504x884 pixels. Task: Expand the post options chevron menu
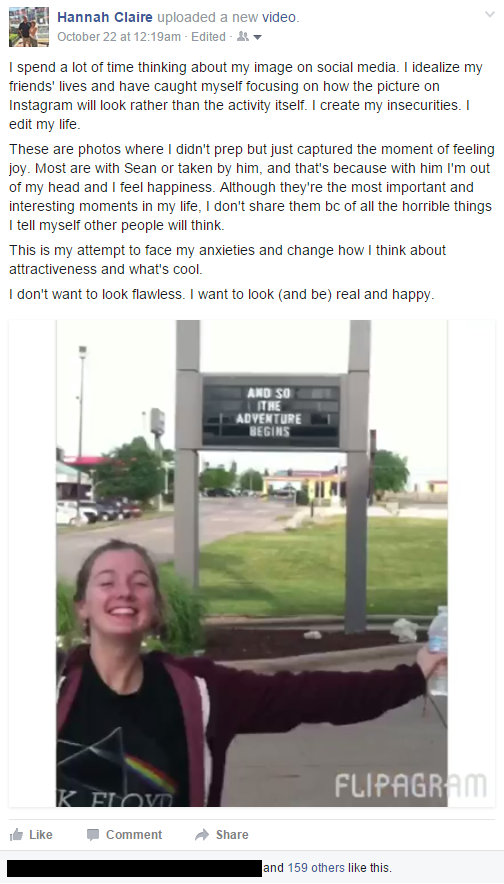click(489, 14)
